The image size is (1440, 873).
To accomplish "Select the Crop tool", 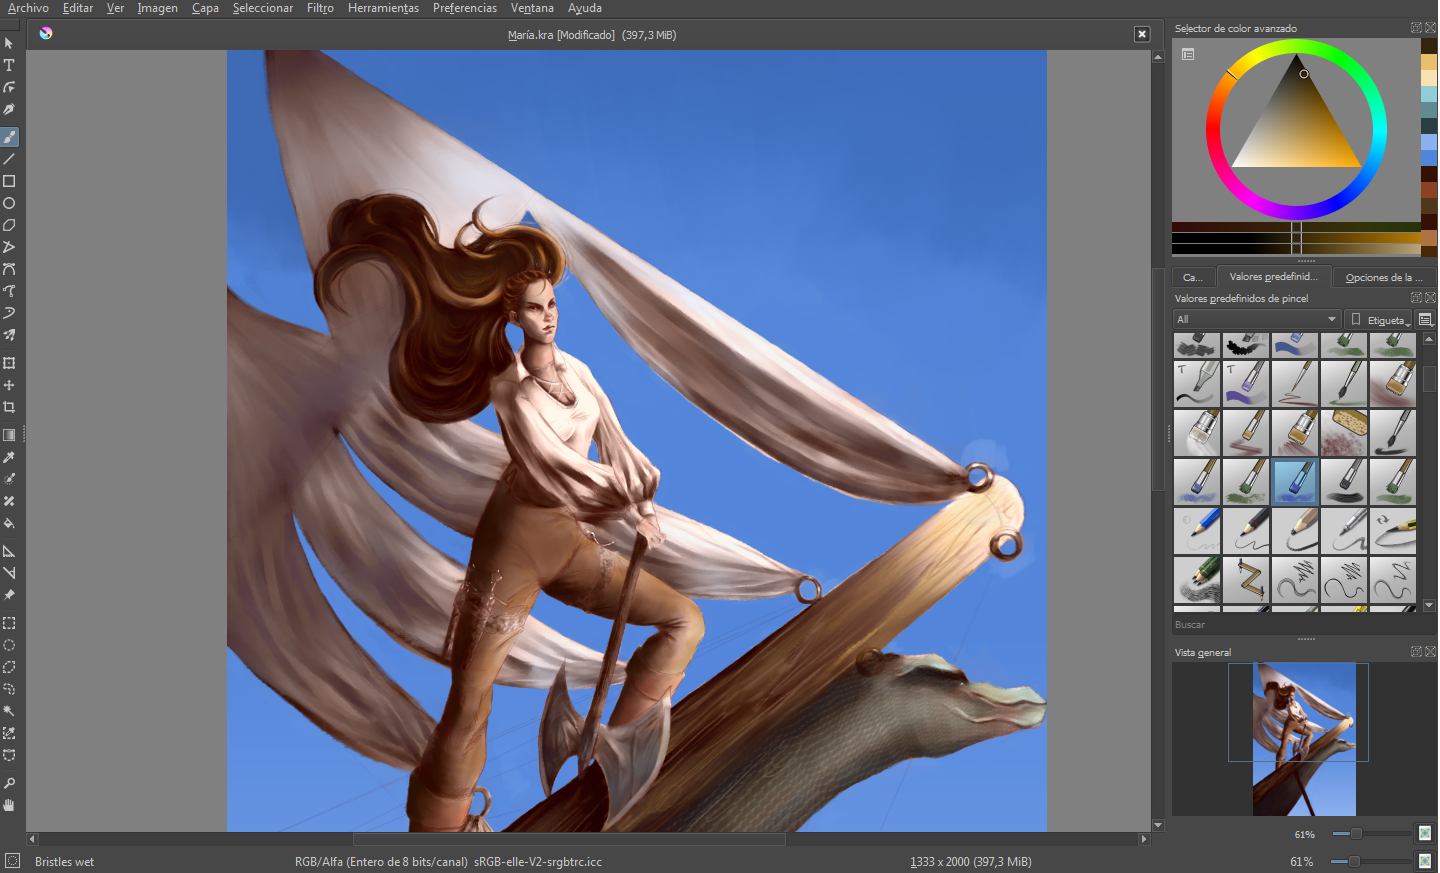I will [9, 407].
